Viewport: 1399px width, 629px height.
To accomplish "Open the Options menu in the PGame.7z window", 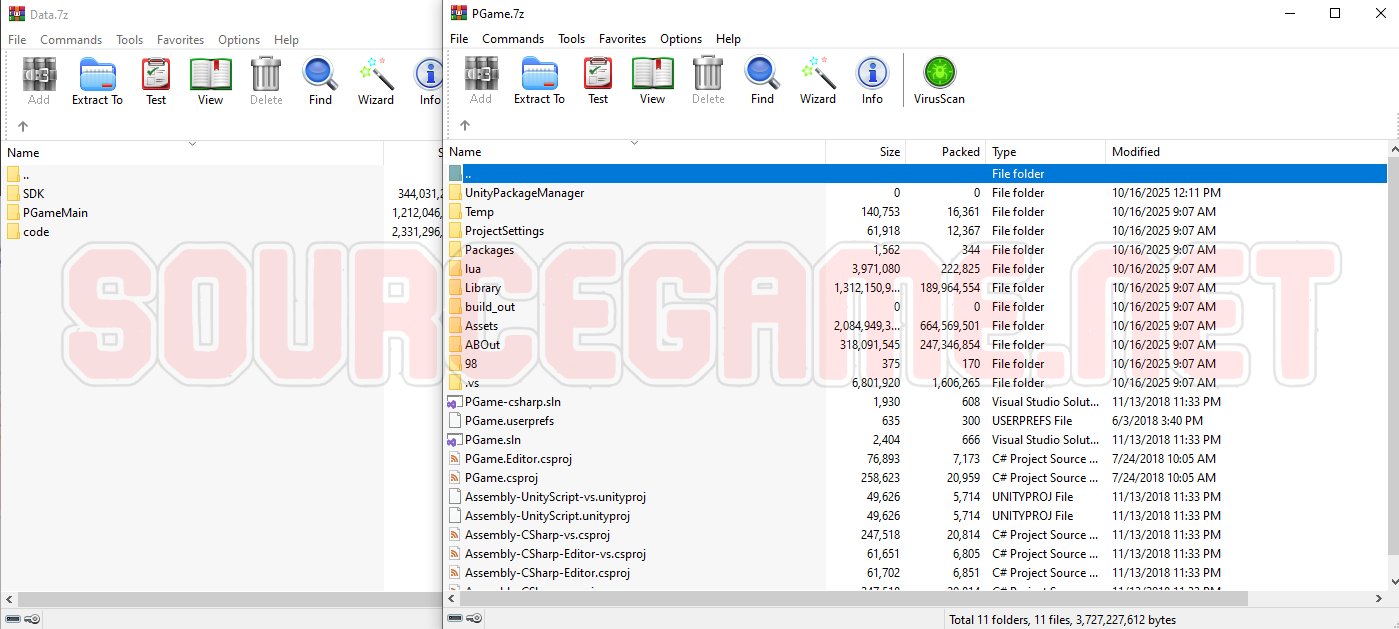I will point(681,39).
